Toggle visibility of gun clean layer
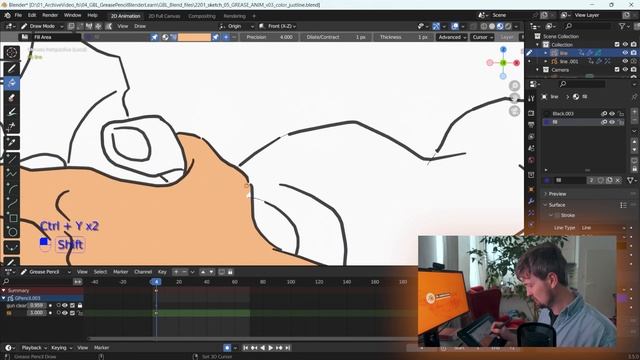 click(x=64, y=305)
